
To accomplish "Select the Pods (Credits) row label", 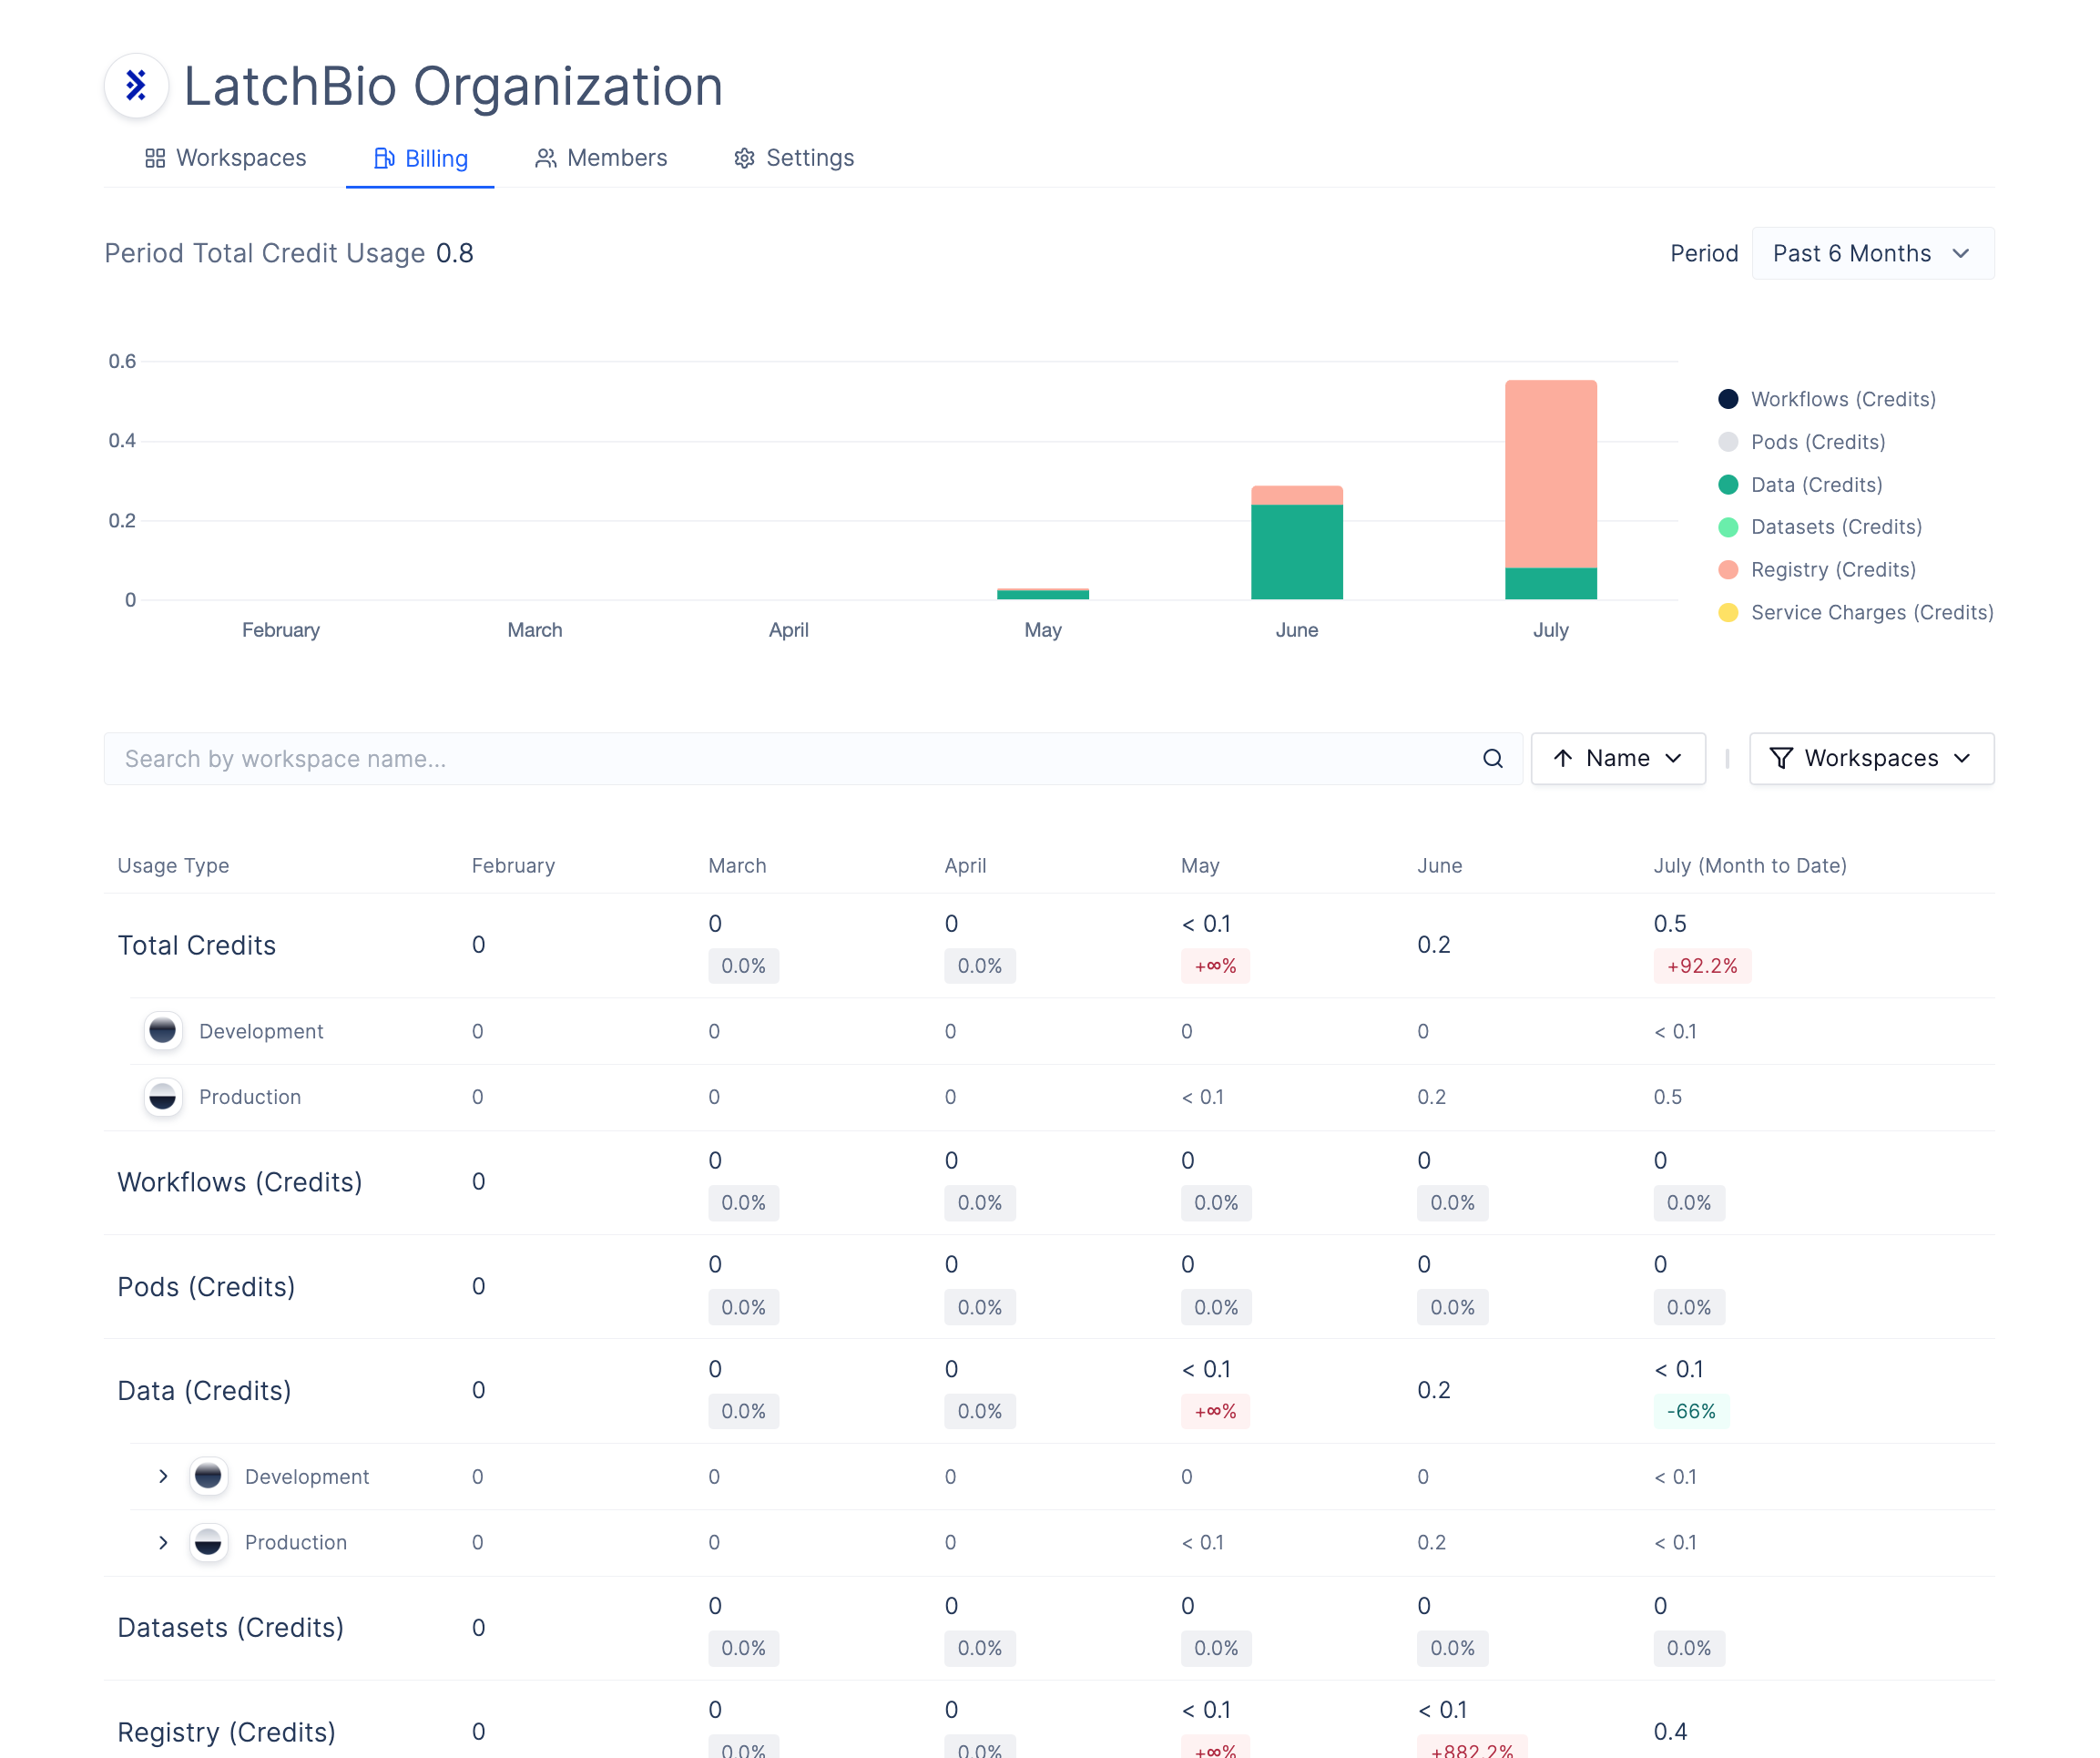I will click(206, 1286).
